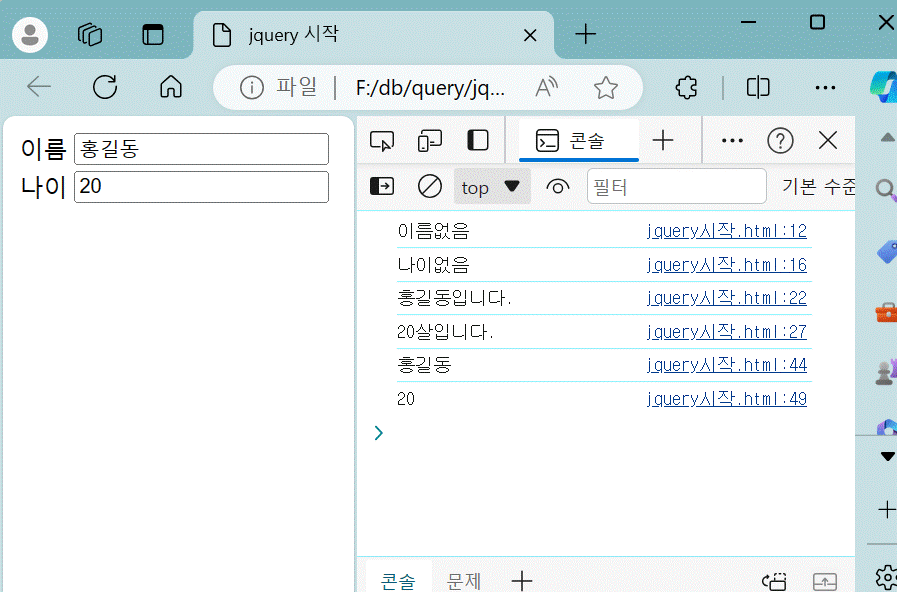Toggle split screen view in the toolbar
Screen dimensions: 897x592
click(757, 87)
